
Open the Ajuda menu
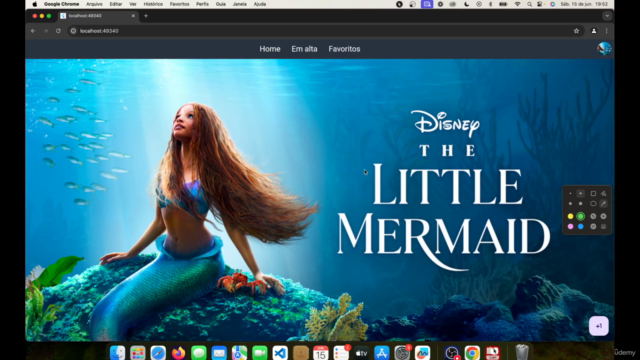point(260,4)
